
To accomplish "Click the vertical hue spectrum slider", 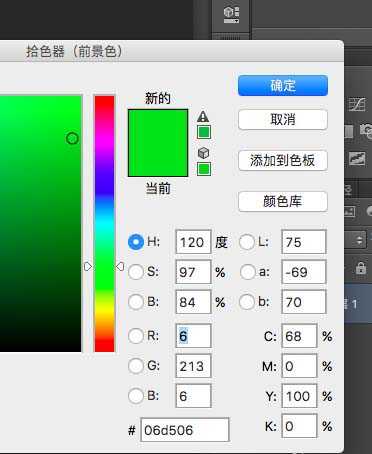I will pos(104,223).
